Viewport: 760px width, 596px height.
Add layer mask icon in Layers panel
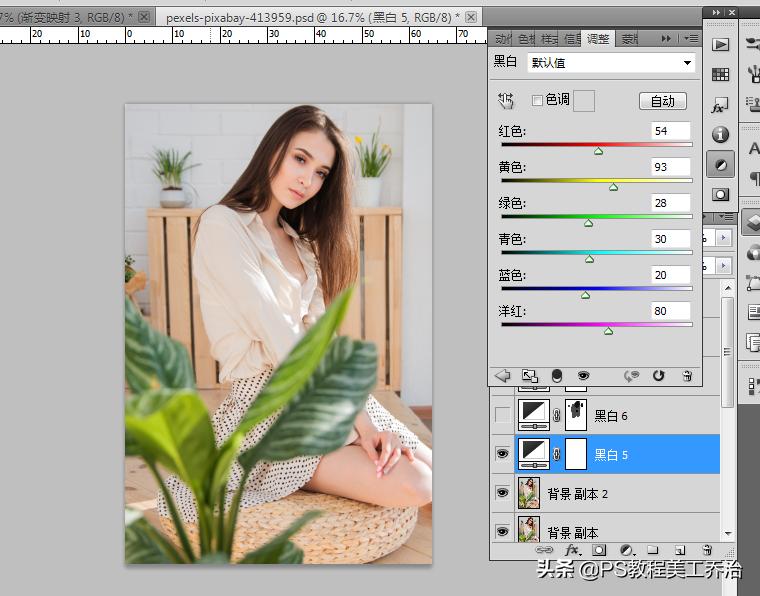(599, 550)
